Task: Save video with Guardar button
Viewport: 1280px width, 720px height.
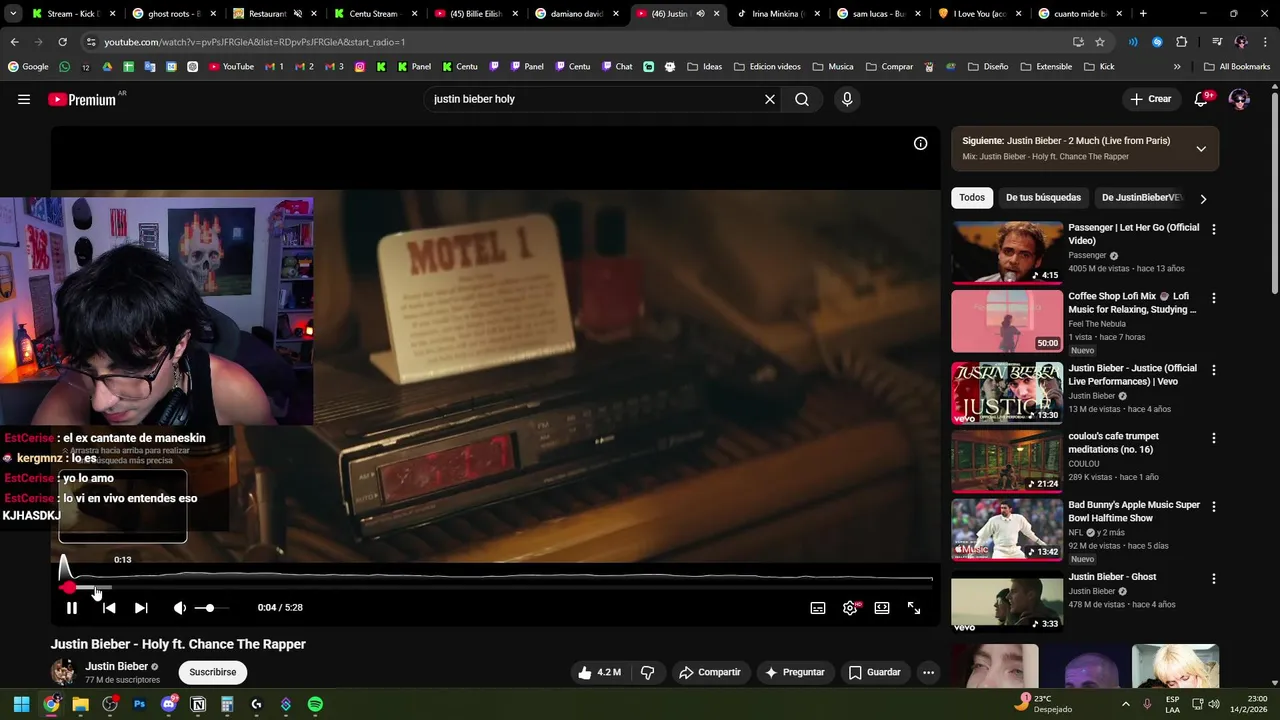Action: tap(875, 672)
